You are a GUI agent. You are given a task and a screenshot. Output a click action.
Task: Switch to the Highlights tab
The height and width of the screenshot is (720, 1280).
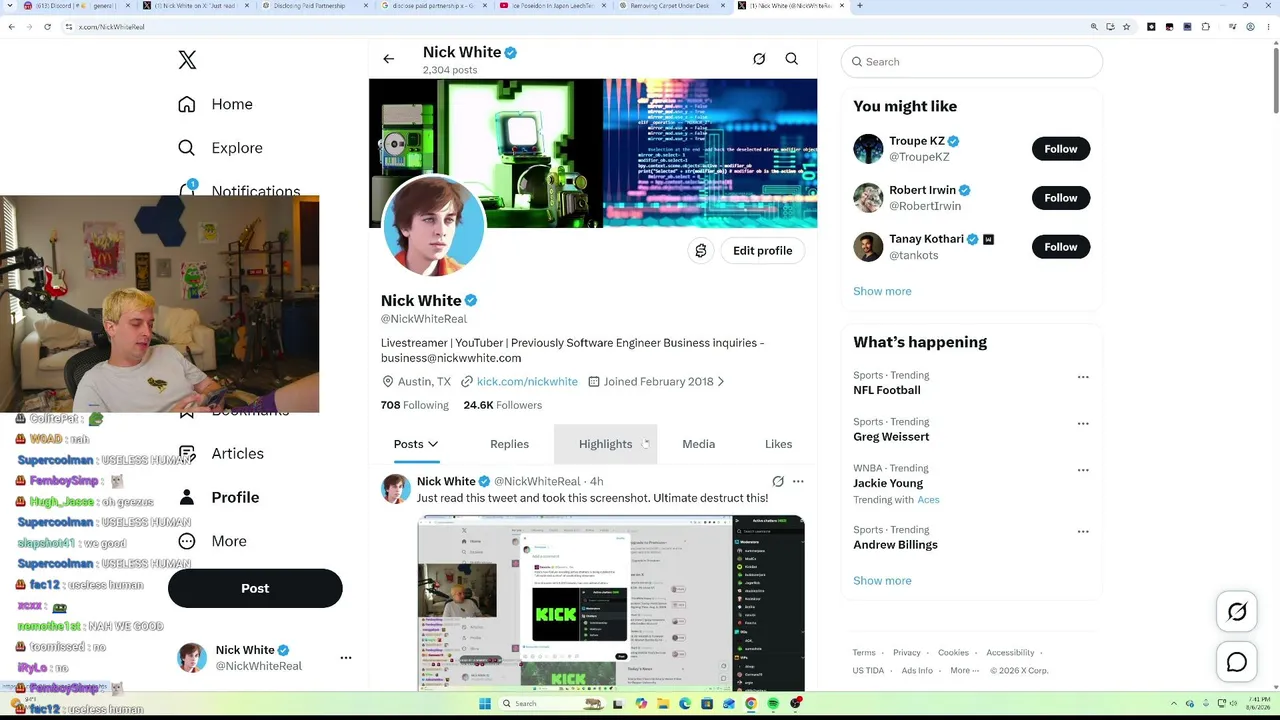606,444
